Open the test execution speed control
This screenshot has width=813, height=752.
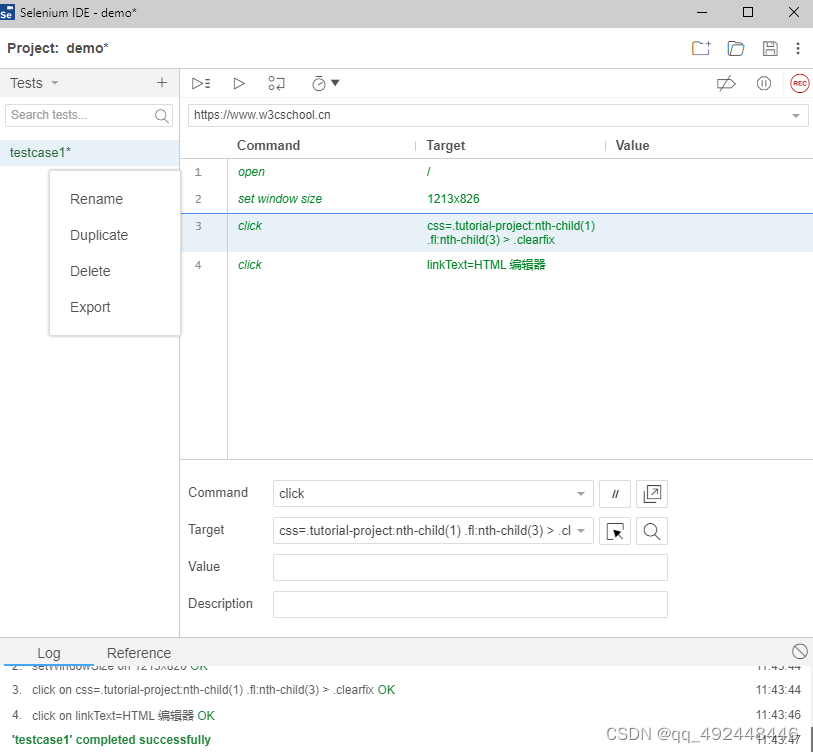(x=325, y=84)
